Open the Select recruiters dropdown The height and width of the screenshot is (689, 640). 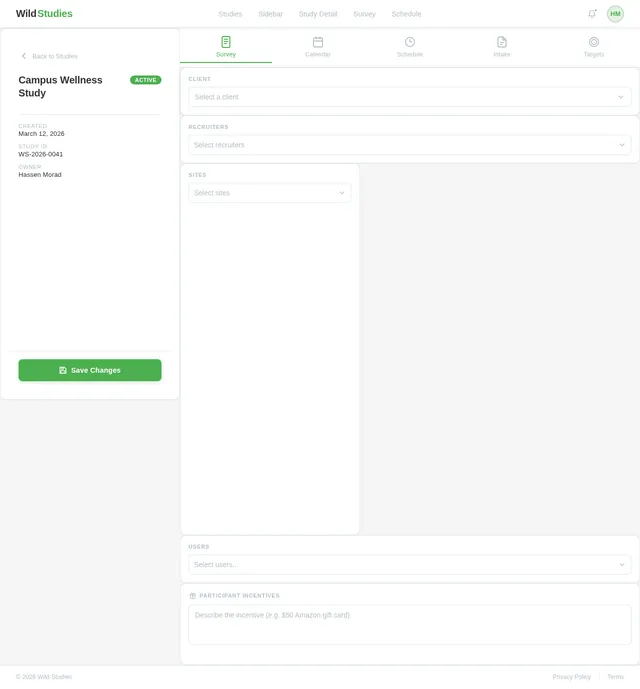coord(410,145)
